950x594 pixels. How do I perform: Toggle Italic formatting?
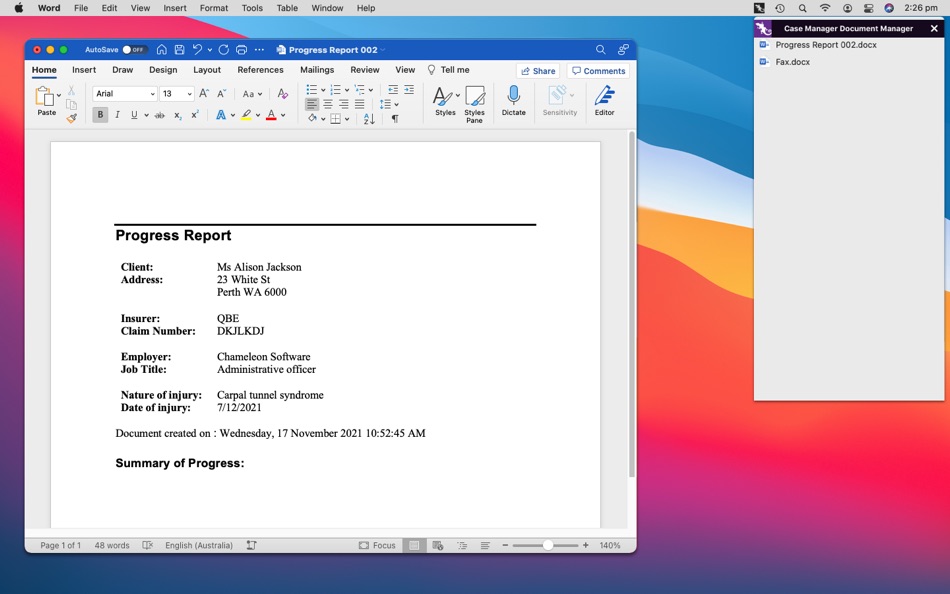[x=117, y=115]
